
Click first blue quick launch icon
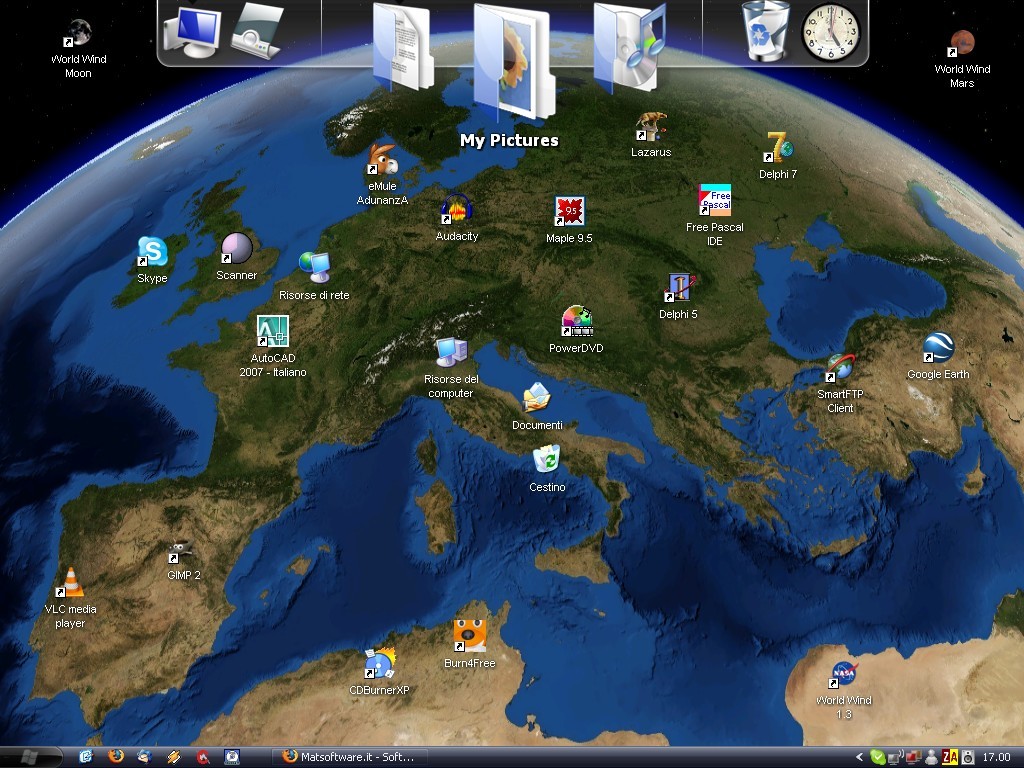click(x=86, y=757)
